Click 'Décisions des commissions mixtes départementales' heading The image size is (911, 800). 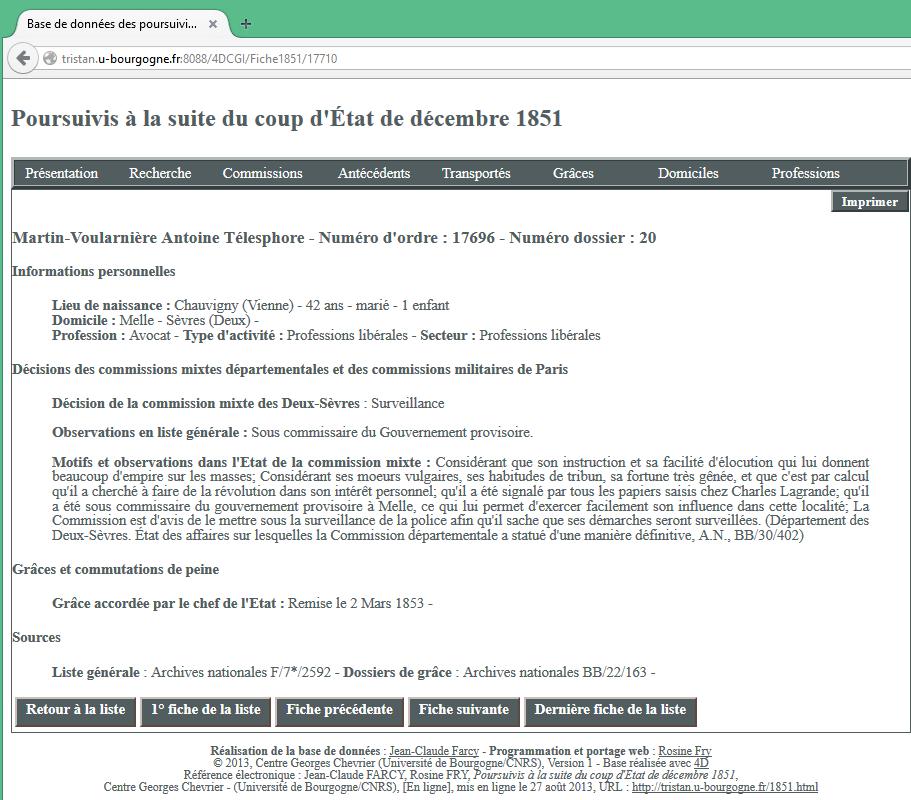click(290, 369)
